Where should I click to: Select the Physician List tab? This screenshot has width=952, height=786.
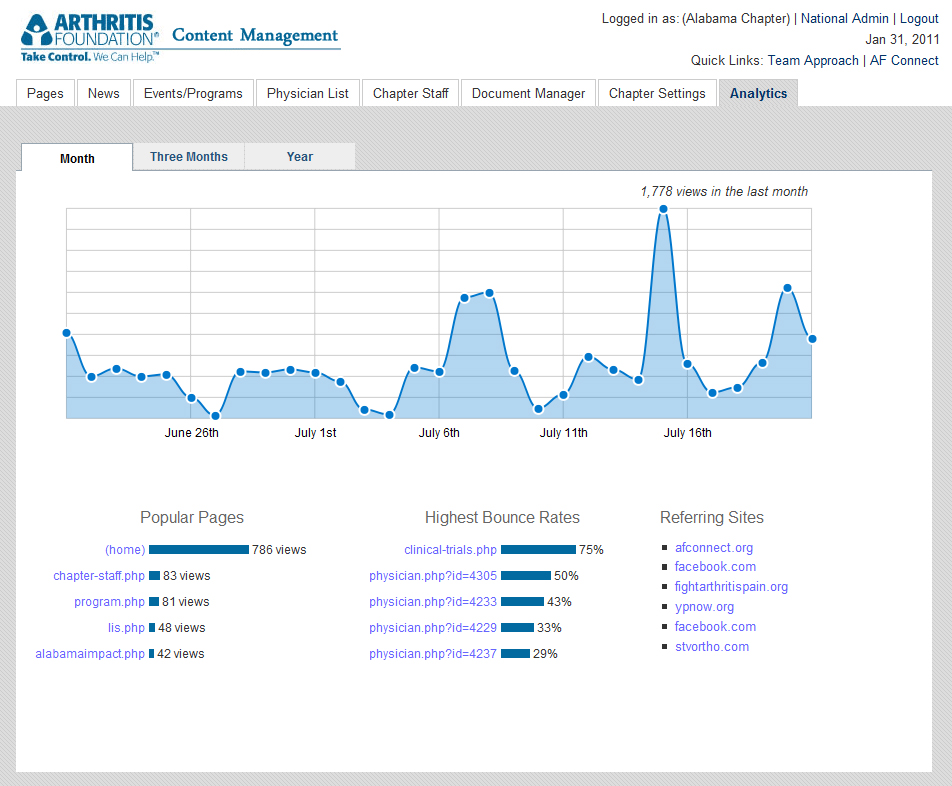point(308,93)
